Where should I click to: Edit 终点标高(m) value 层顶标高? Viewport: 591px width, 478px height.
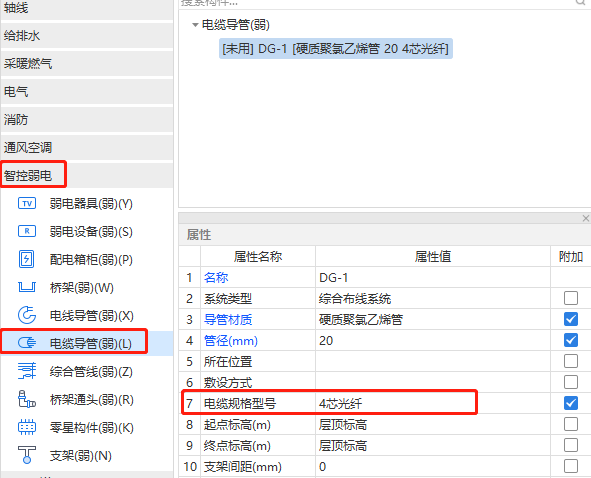[x=433, y=446]
